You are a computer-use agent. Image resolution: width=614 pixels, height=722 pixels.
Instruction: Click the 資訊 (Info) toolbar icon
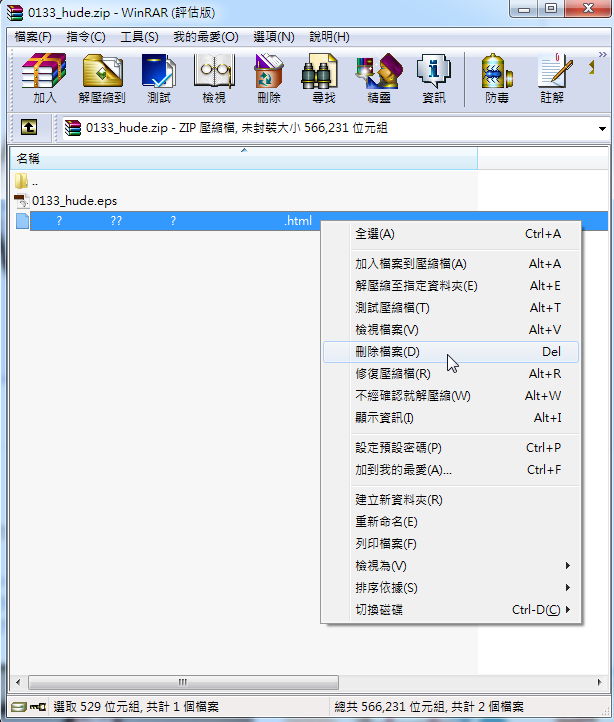433,78
